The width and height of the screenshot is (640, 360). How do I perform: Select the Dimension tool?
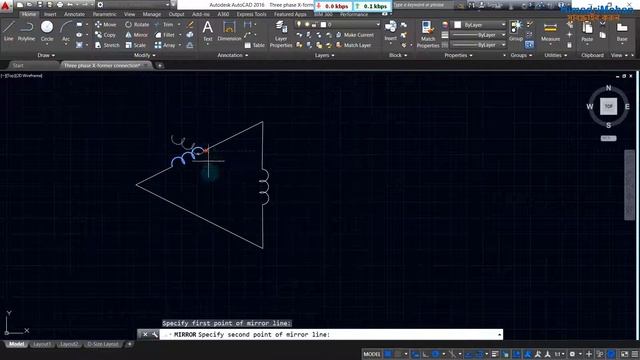(229, 31)
